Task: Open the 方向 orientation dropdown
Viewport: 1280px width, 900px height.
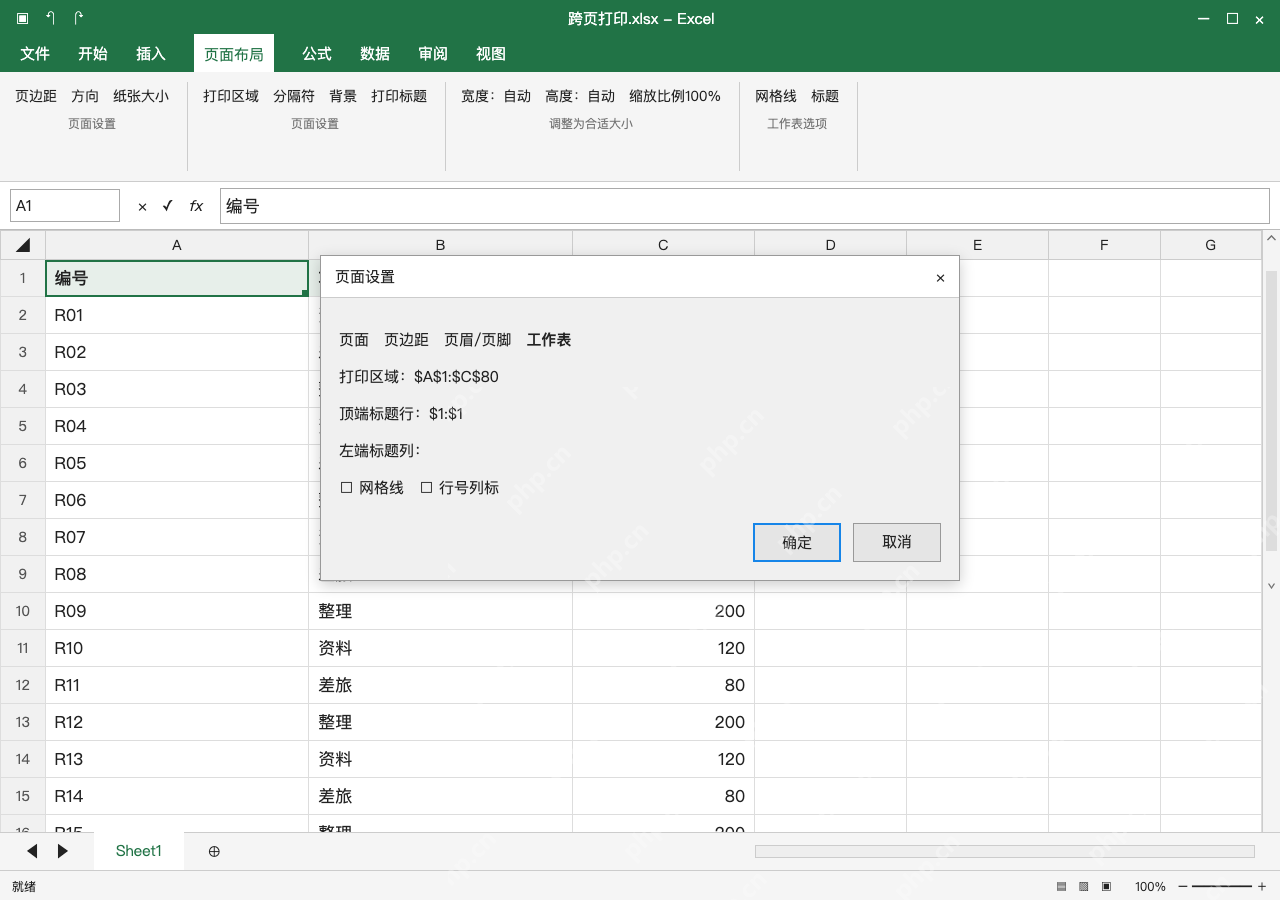Action: point(85,96)
